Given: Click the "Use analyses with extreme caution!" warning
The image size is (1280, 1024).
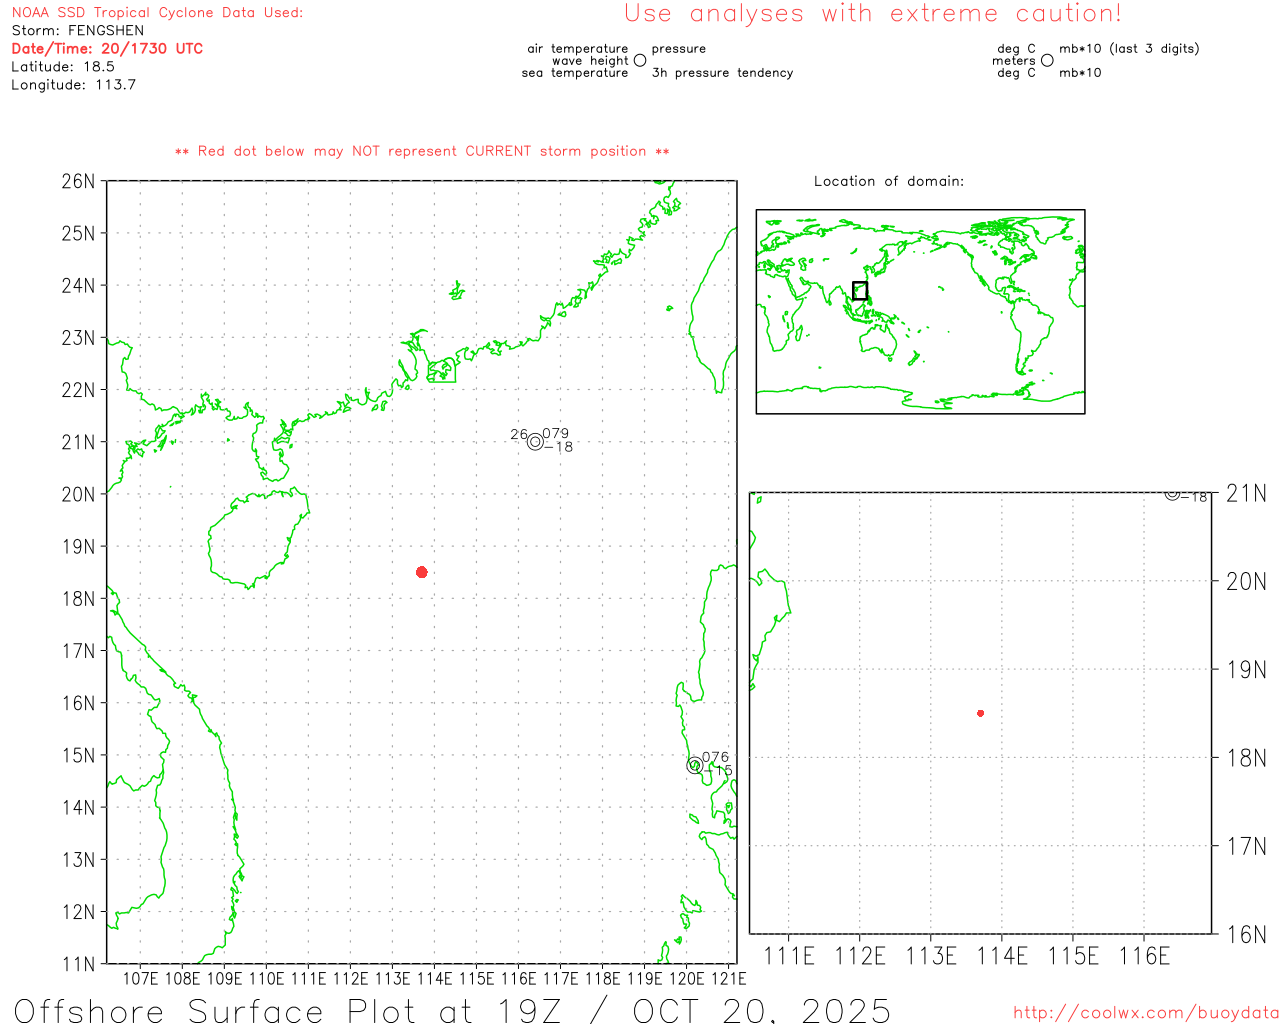Looking at the screenshot, I should point(872,14).
